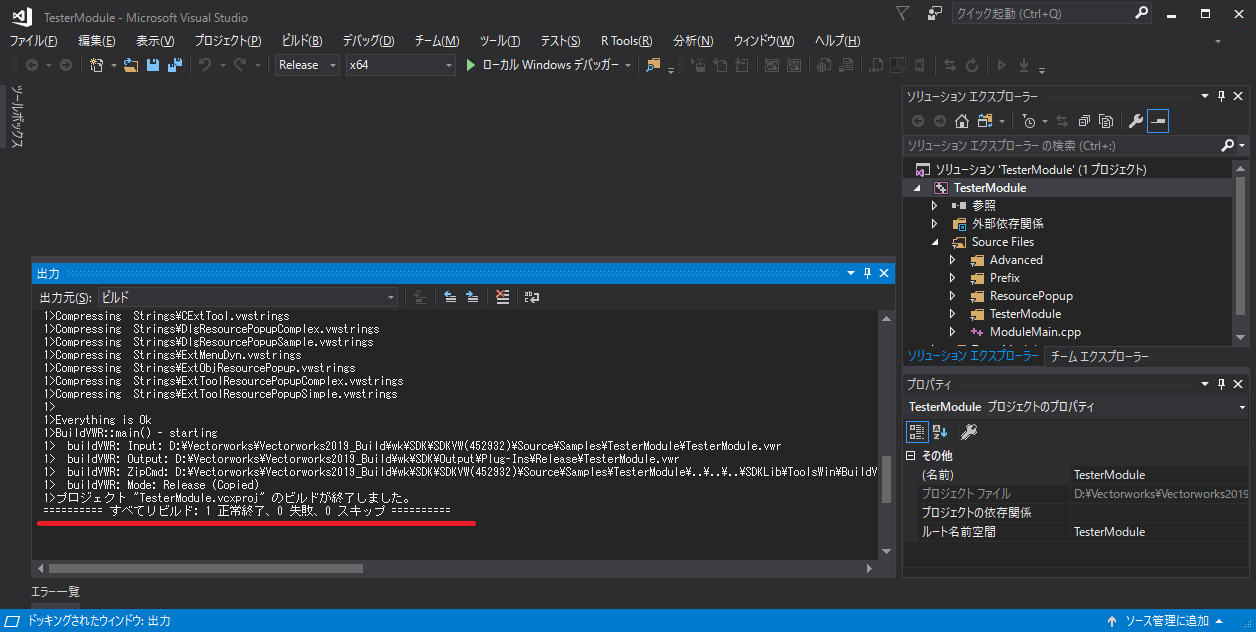The image size is (1256, 632).
Task: Pin the Solution Explorer panel
Action: click(x=1221, y=96)
